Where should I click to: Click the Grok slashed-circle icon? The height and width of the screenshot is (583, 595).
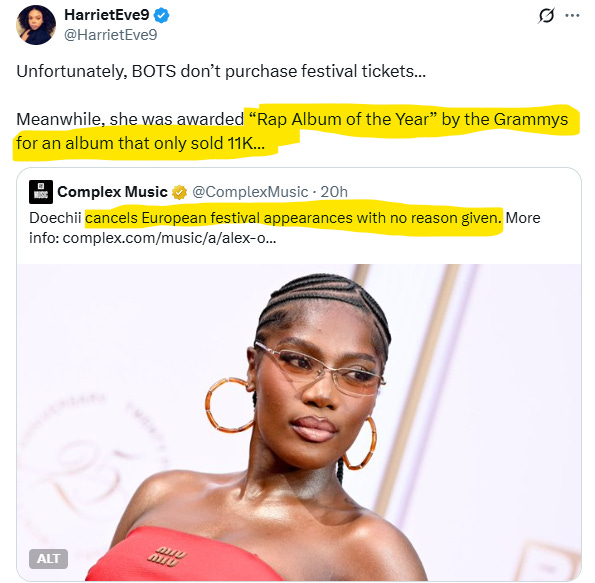[546, 16]
